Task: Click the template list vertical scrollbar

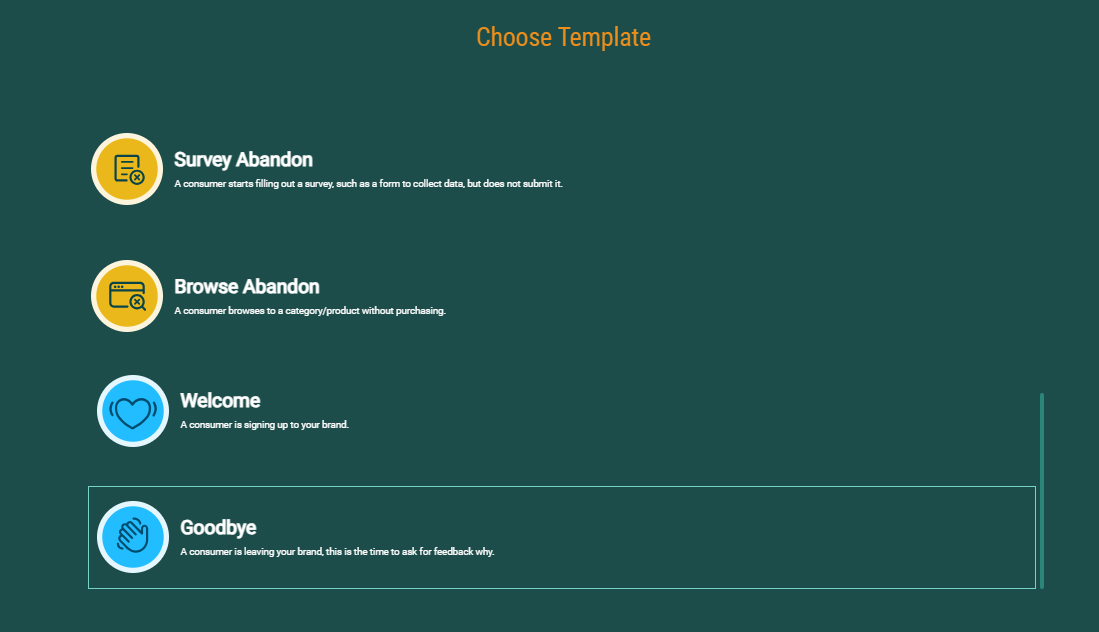Action: tap(1042, 490)
